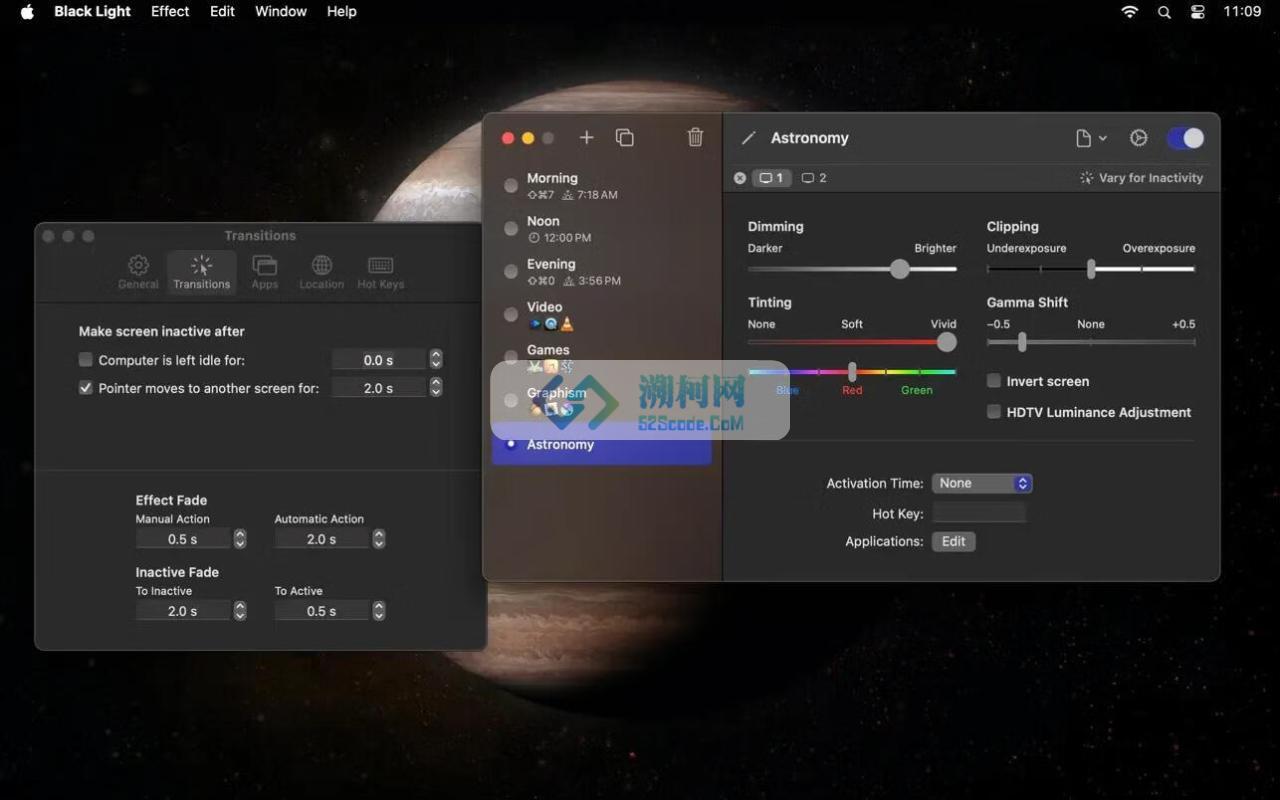Add a new effect with plus icon
This screenshot has width=1280, height=800.
(587, 138)
